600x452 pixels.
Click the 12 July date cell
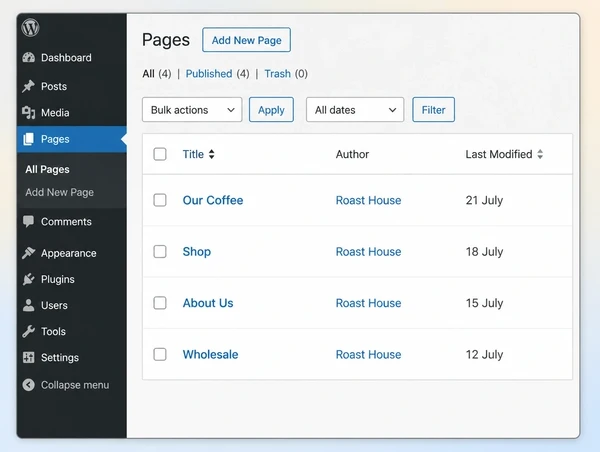pyautogui.click(x=484, y=354)
